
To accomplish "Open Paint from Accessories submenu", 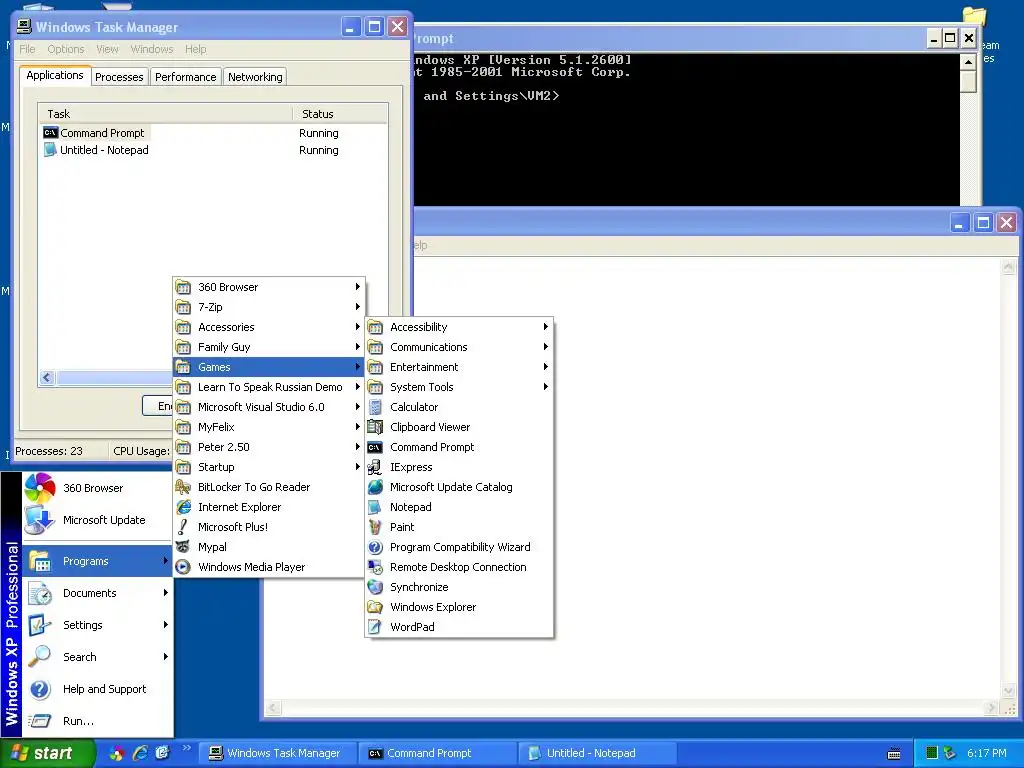I will click(x=460, y=527).
